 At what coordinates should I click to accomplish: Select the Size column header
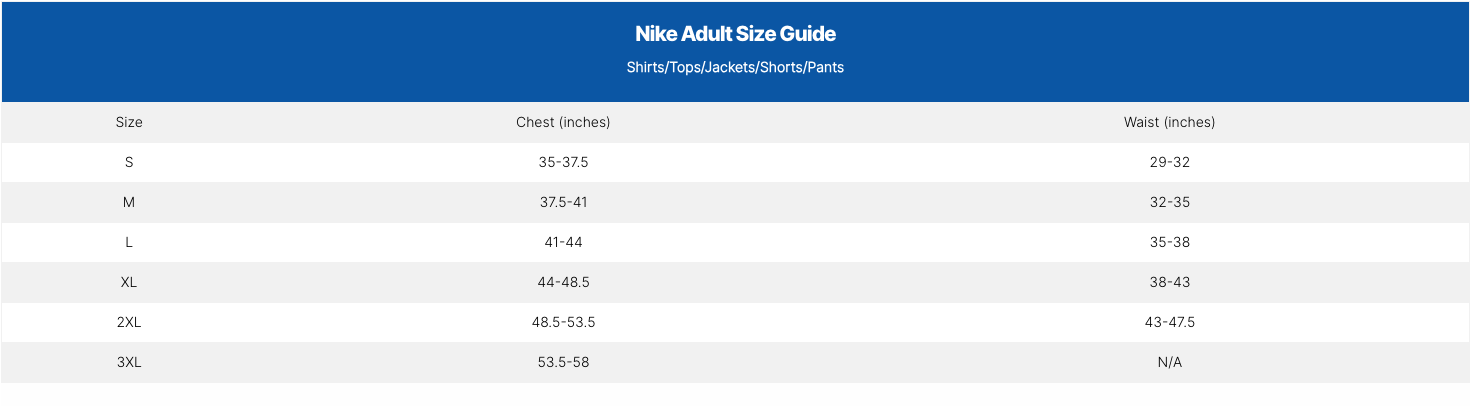[129, 122]
